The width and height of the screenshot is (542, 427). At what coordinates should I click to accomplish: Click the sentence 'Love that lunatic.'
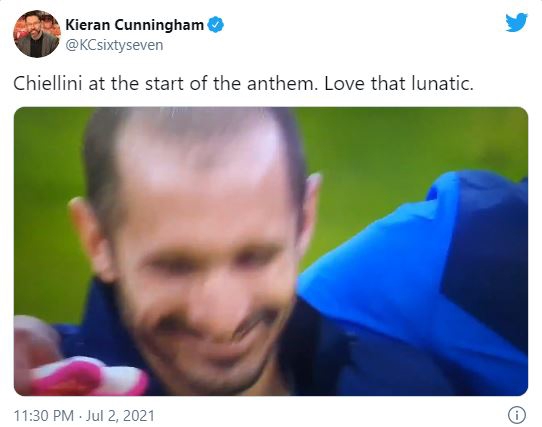tap(399, 84)
